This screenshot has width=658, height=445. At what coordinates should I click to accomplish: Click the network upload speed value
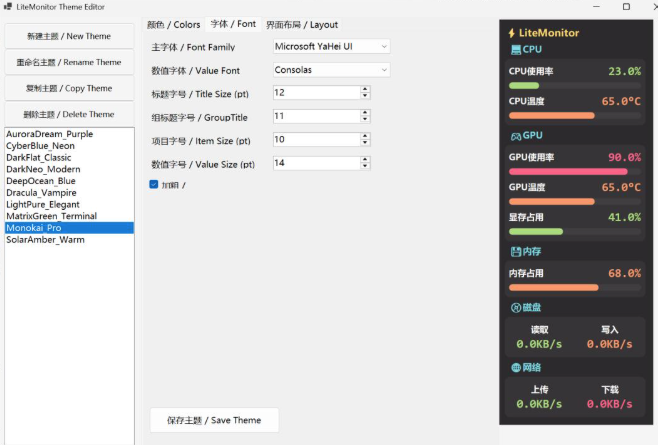[x=539, y=404]
